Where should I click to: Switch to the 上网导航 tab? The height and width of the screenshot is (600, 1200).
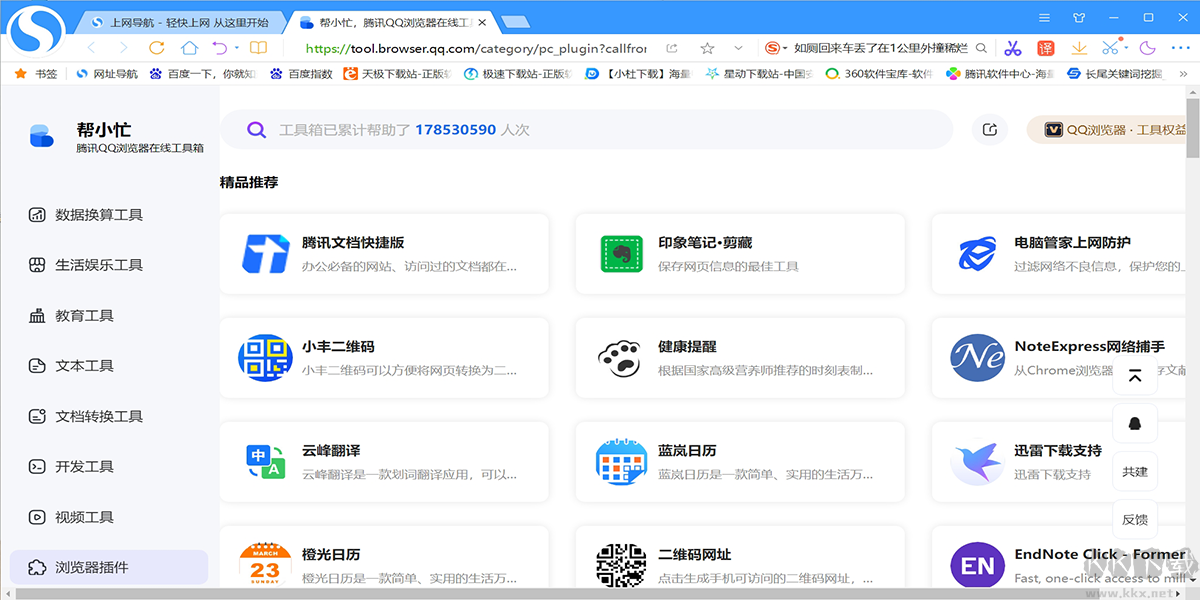click(180, 21)
